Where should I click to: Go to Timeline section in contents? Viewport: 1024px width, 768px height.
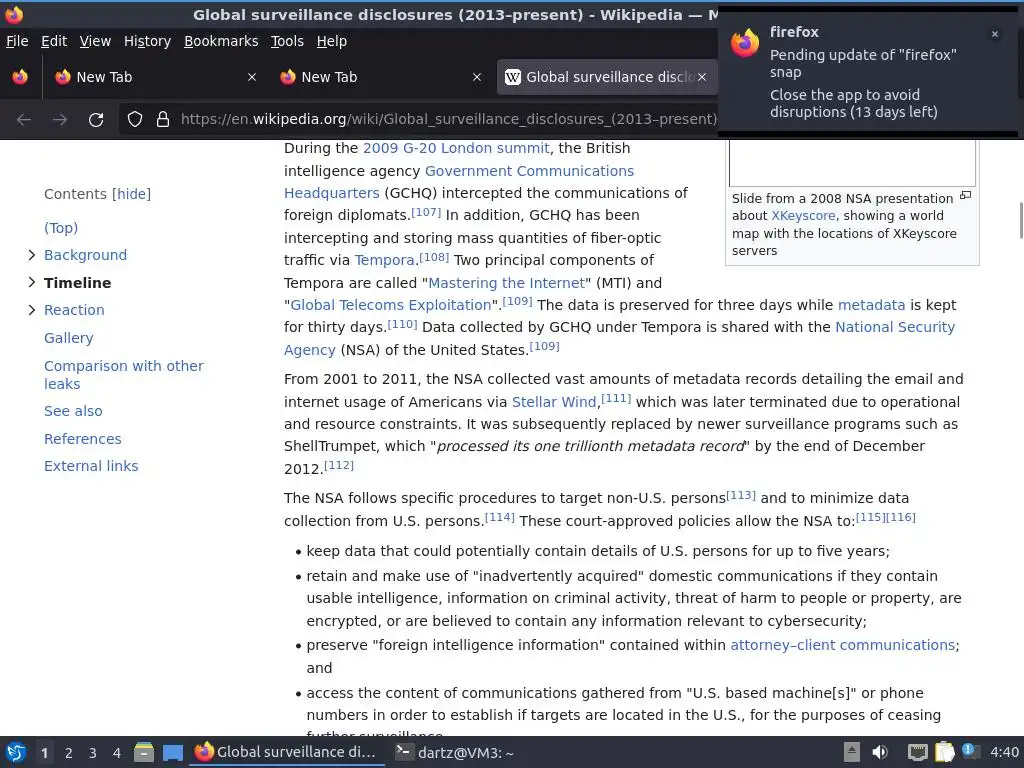(x=77, y=283)
